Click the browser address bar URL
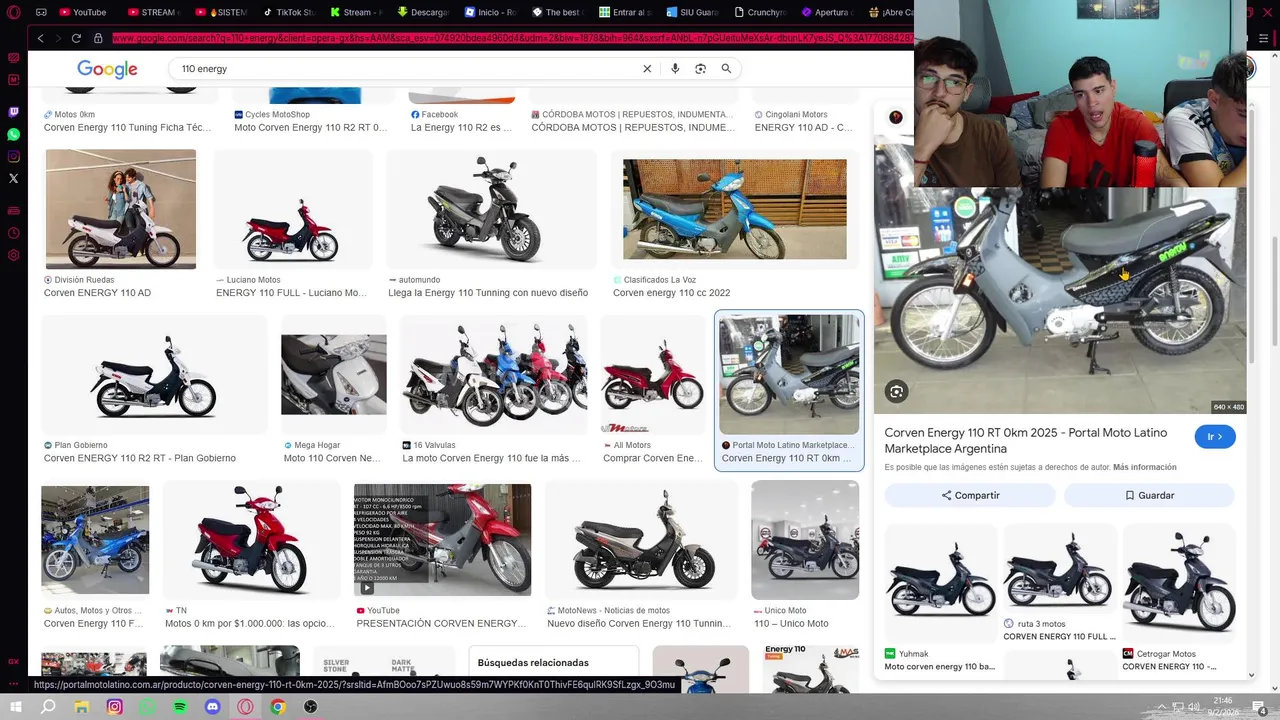The image size is (1280, 720). pyautogui.click(x=512, y=38)
